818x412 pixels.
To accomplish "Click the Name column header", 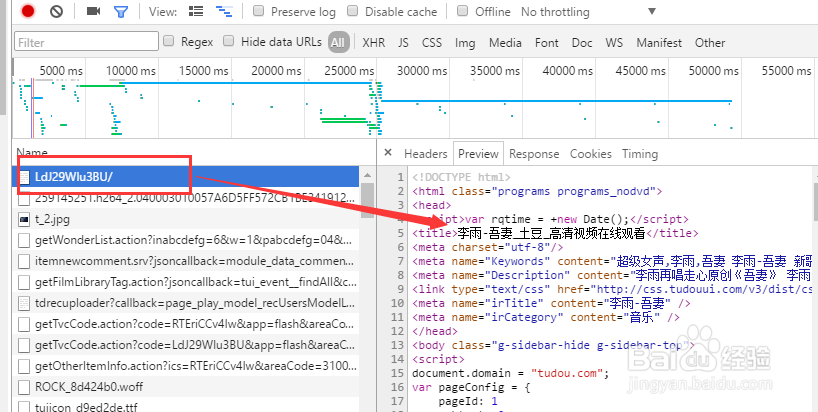I will 32,153.
